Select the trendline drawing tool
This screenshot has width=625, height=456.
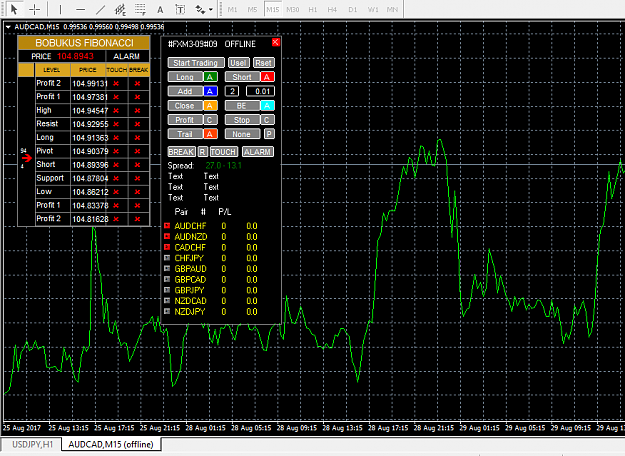[100, 9]
